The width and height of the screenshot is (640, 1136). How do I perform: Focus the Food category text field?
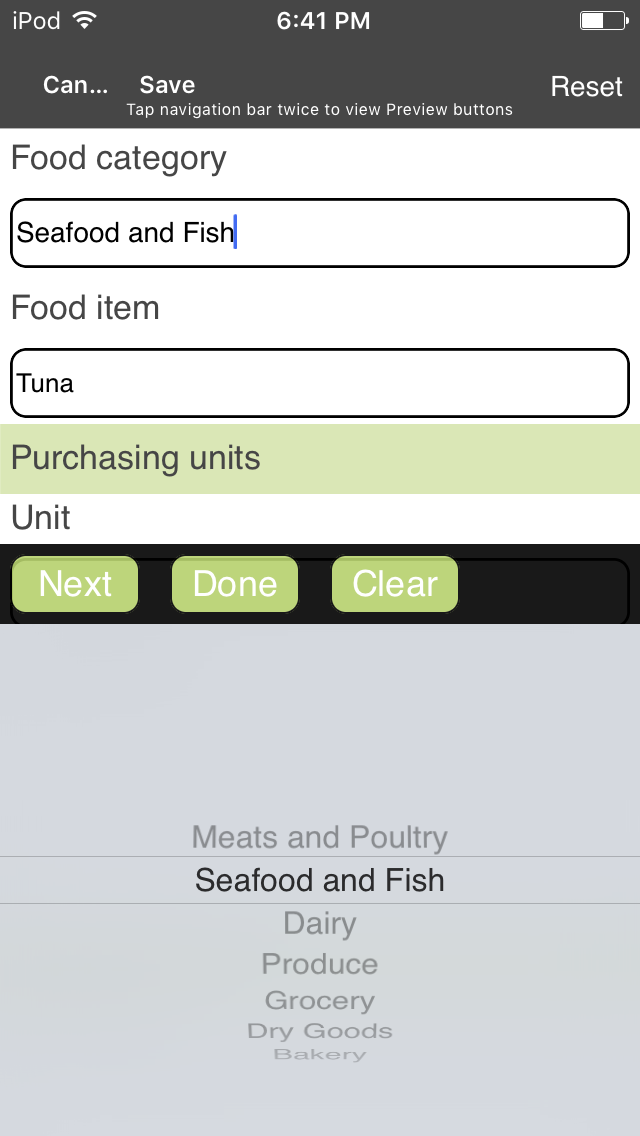coord(320,233)
